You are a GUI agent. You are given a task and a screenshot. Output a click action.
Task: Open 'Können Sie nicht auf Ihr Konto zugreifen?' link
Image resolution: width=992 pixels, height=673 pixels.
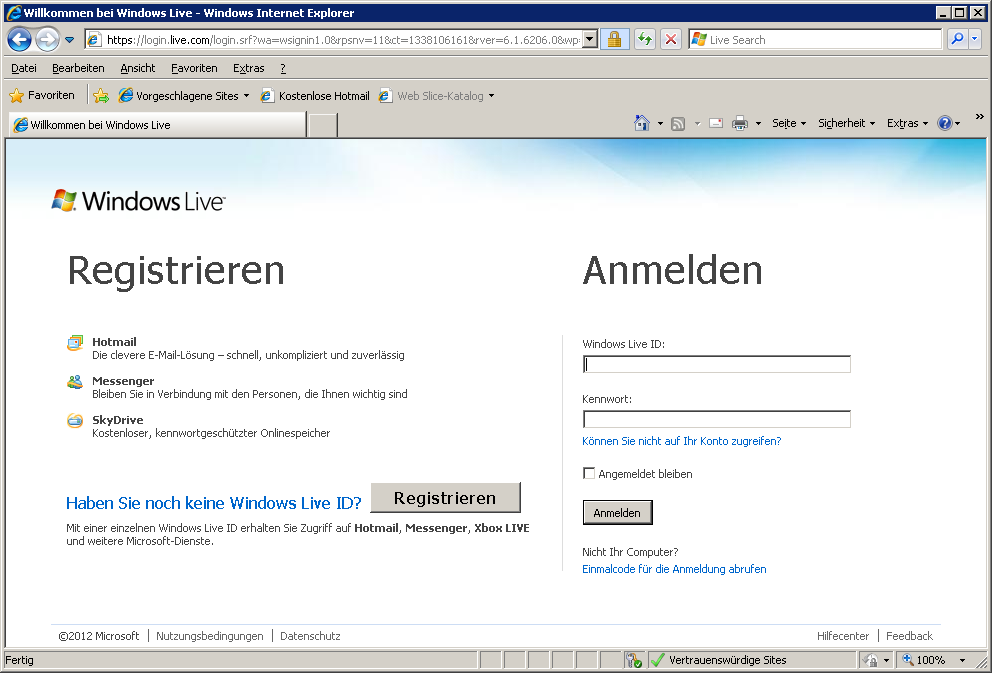click(681, 441)
